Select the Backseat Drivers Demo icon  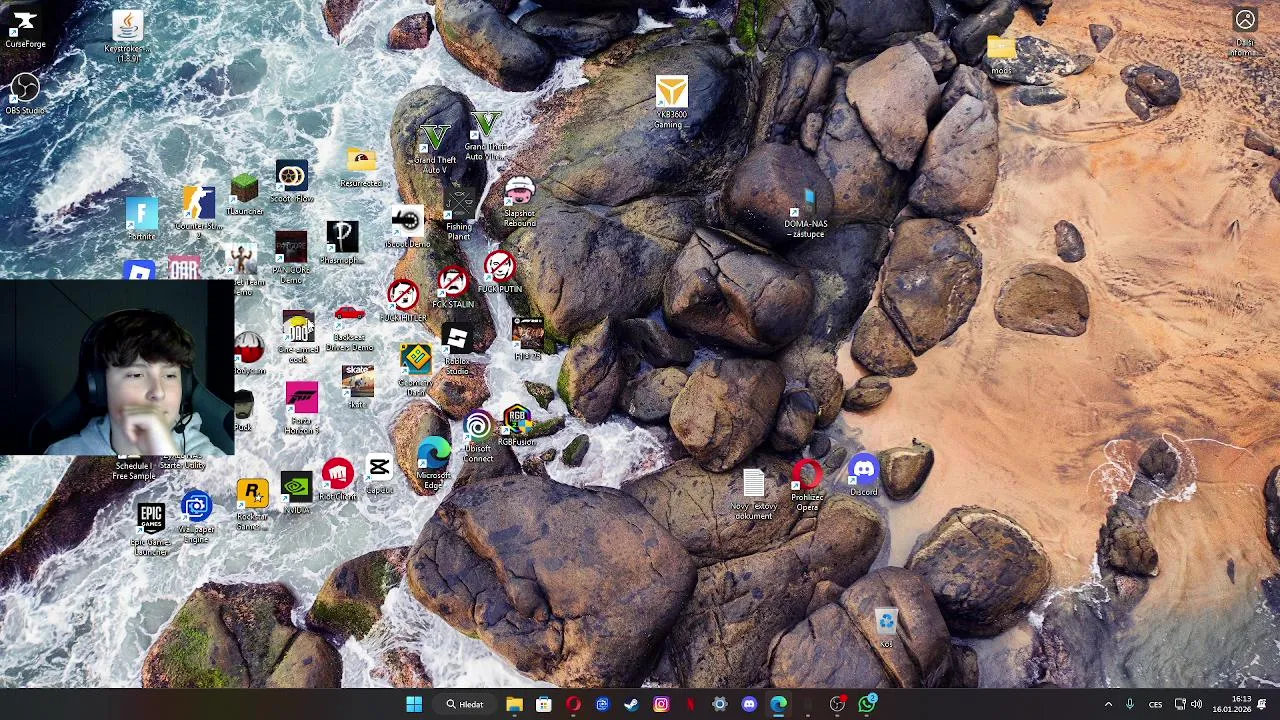(349, 329)
